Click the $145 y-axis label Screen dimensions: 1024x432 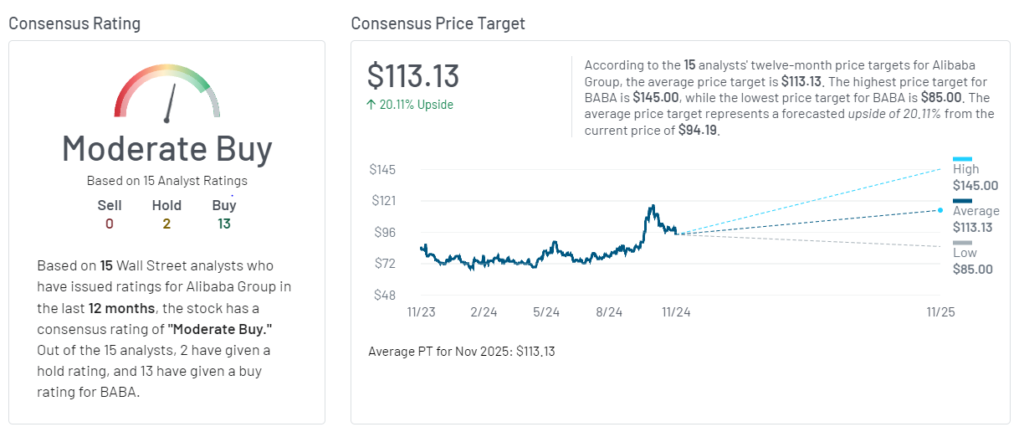(x=383, y=169)
